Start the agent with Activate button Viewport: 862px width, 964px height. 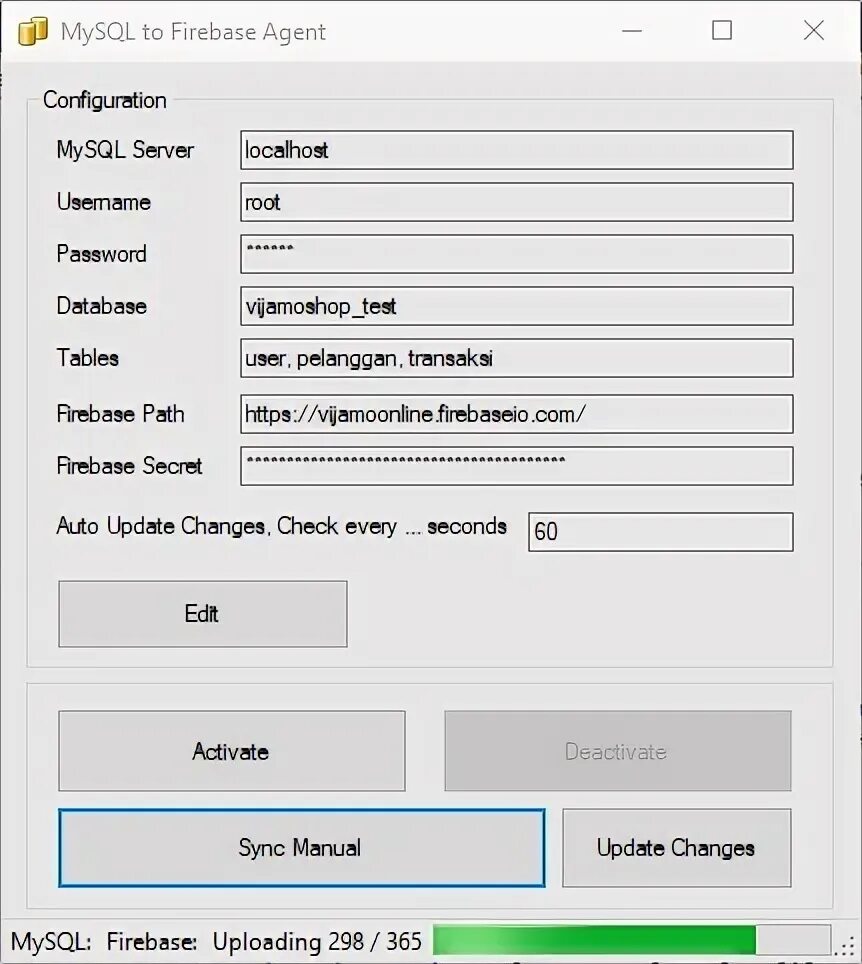pos(232,751)
